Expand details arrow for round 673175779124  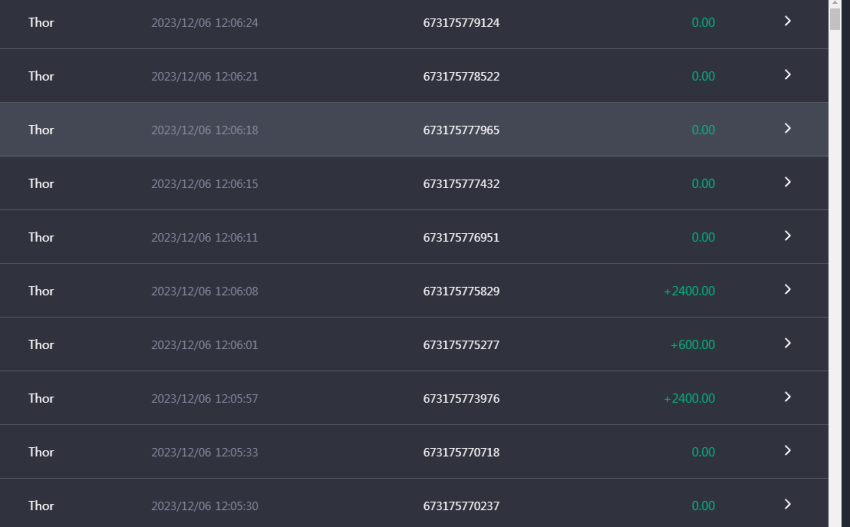pos(788,21)
